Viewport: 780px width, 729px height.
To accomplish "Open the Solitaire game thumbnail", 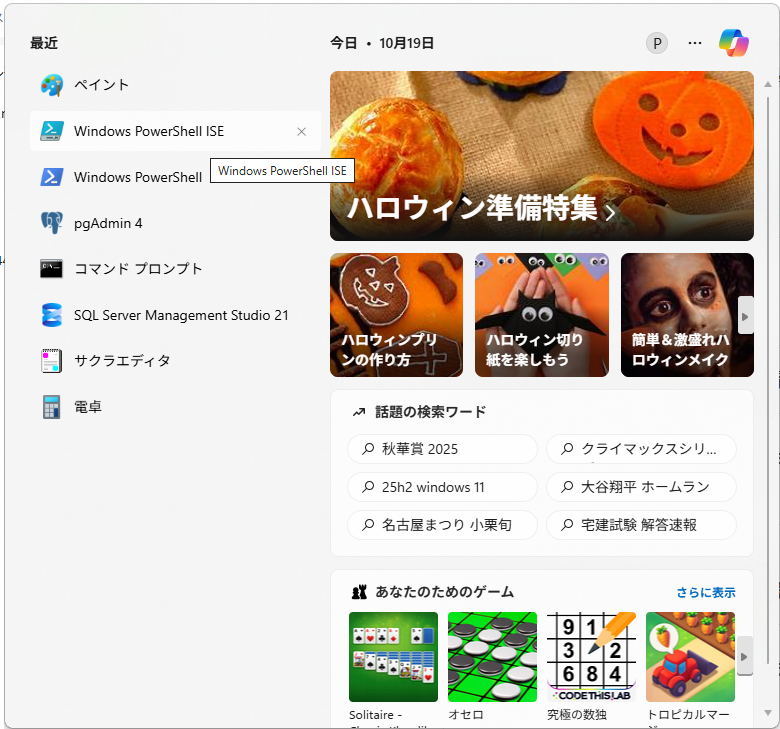I will (393, 657).
